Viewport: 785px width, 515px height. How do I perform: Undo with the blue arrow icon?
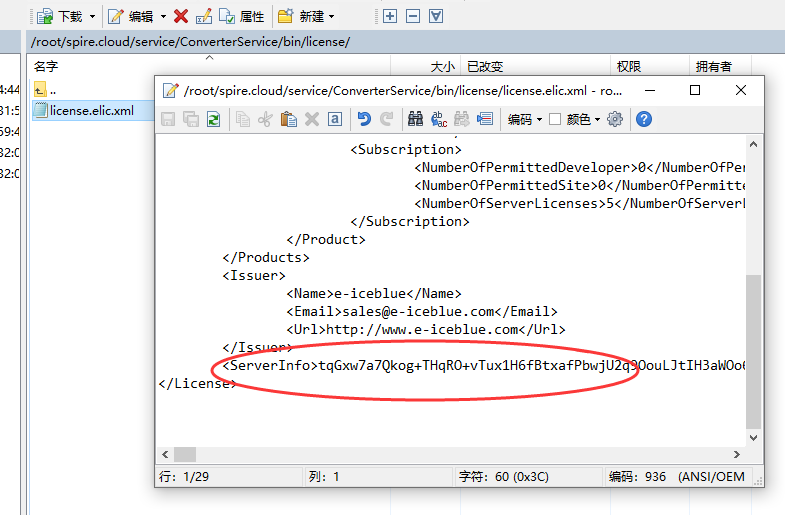(x=364, y=119)
